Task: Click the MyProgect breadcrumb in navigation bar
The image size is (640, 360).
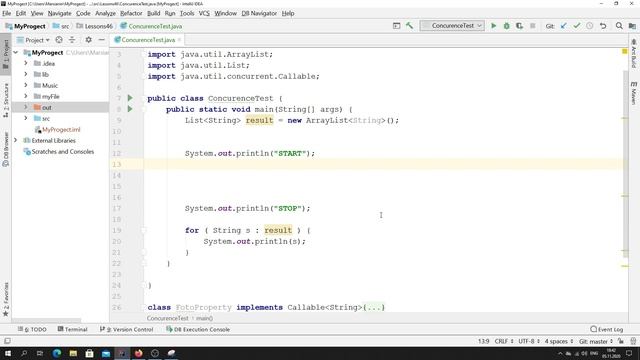Action: (x=25, y=26)
